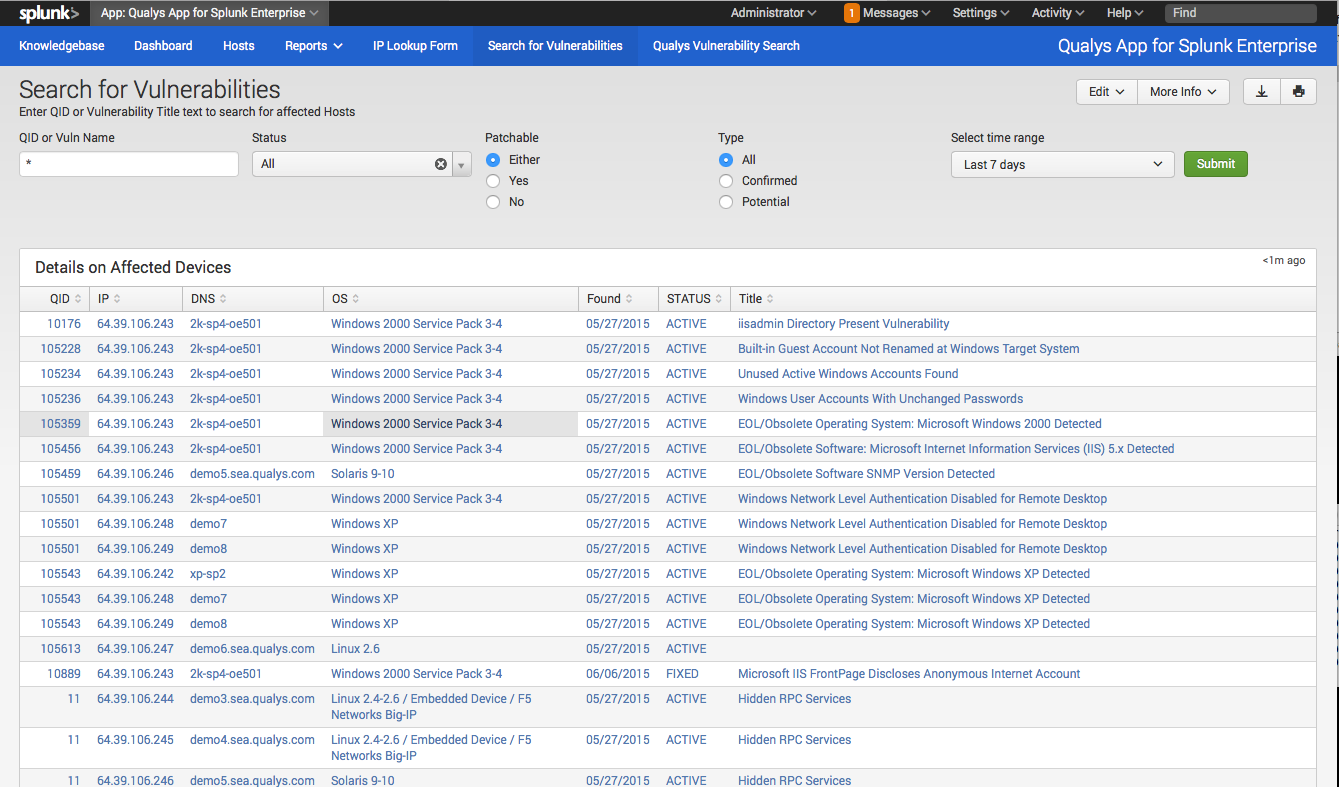1339x787 pixels.
Task: Open the App: Qualys App for Splunk Enterprise dropdown
Action: (x=209, y=13)
